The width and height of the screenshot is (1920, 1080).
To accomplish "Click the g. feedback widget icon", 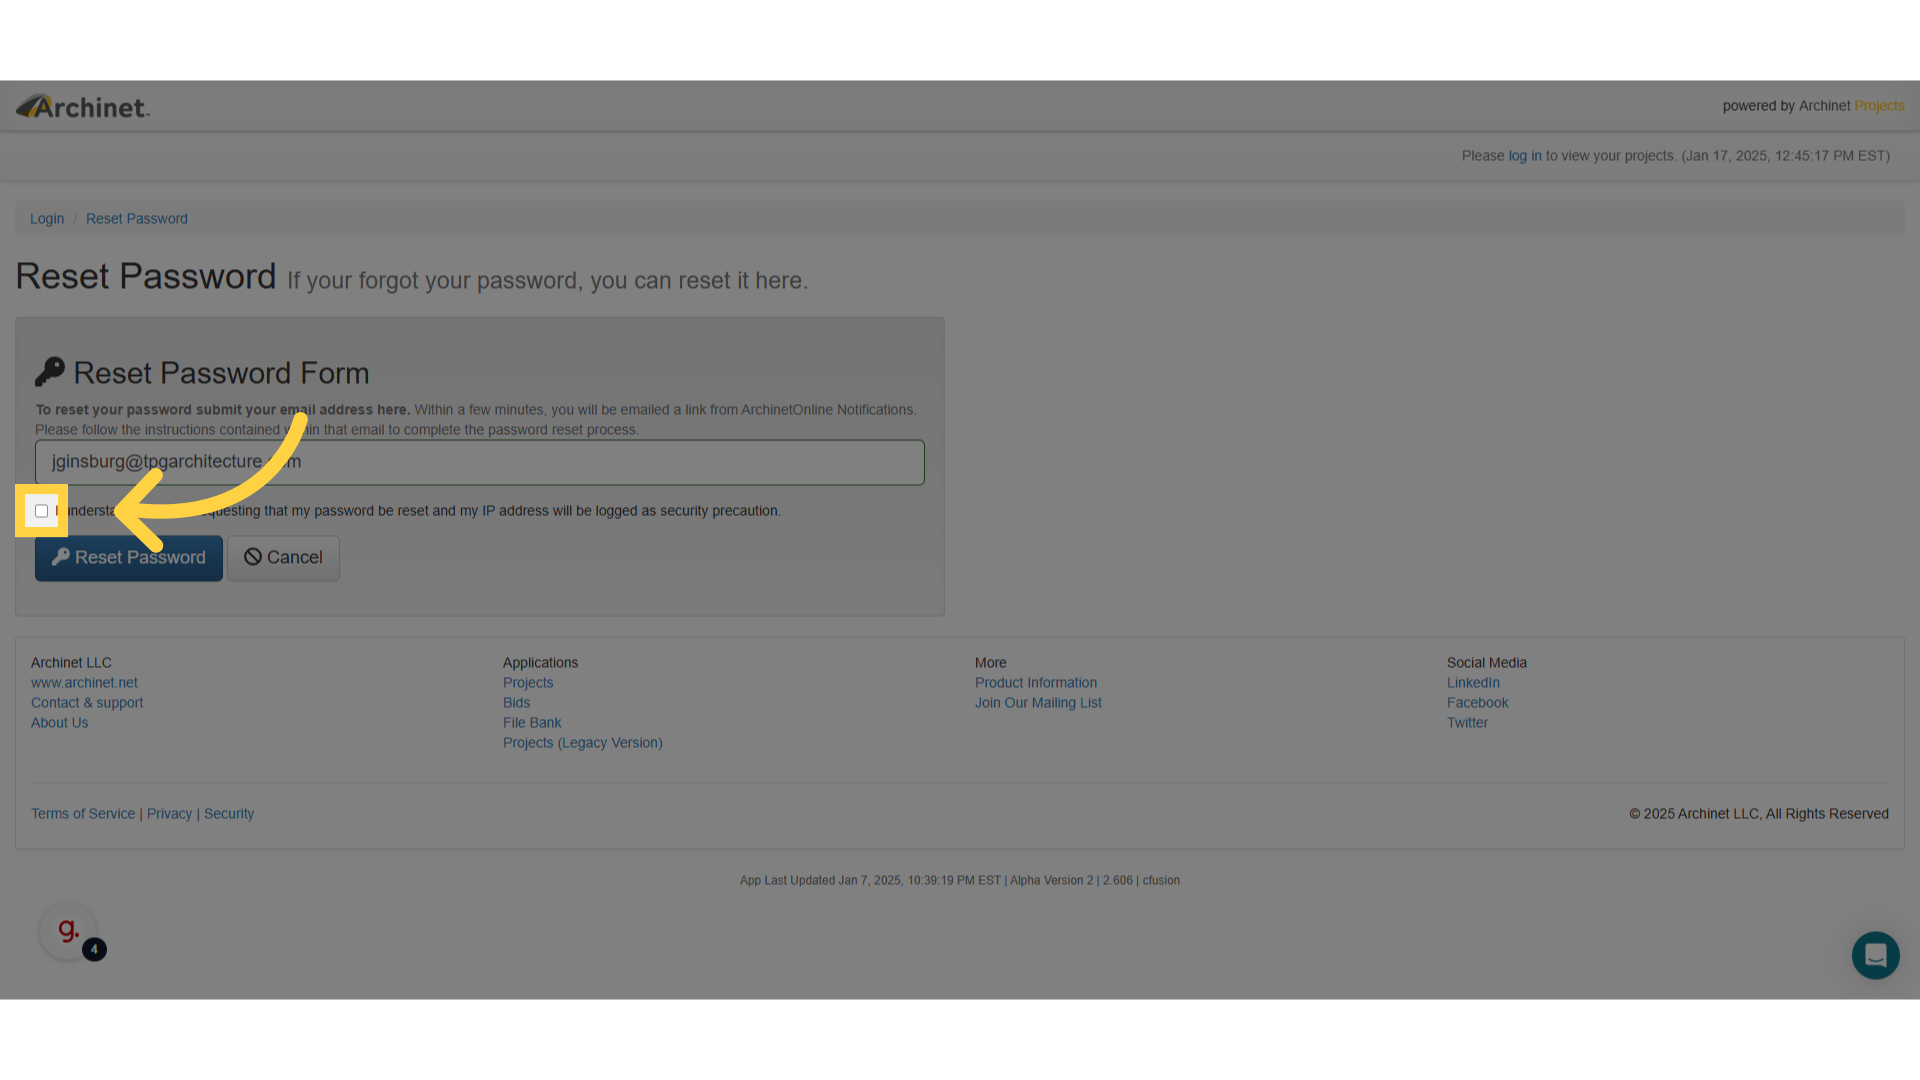I will click(x=67, y=930).
